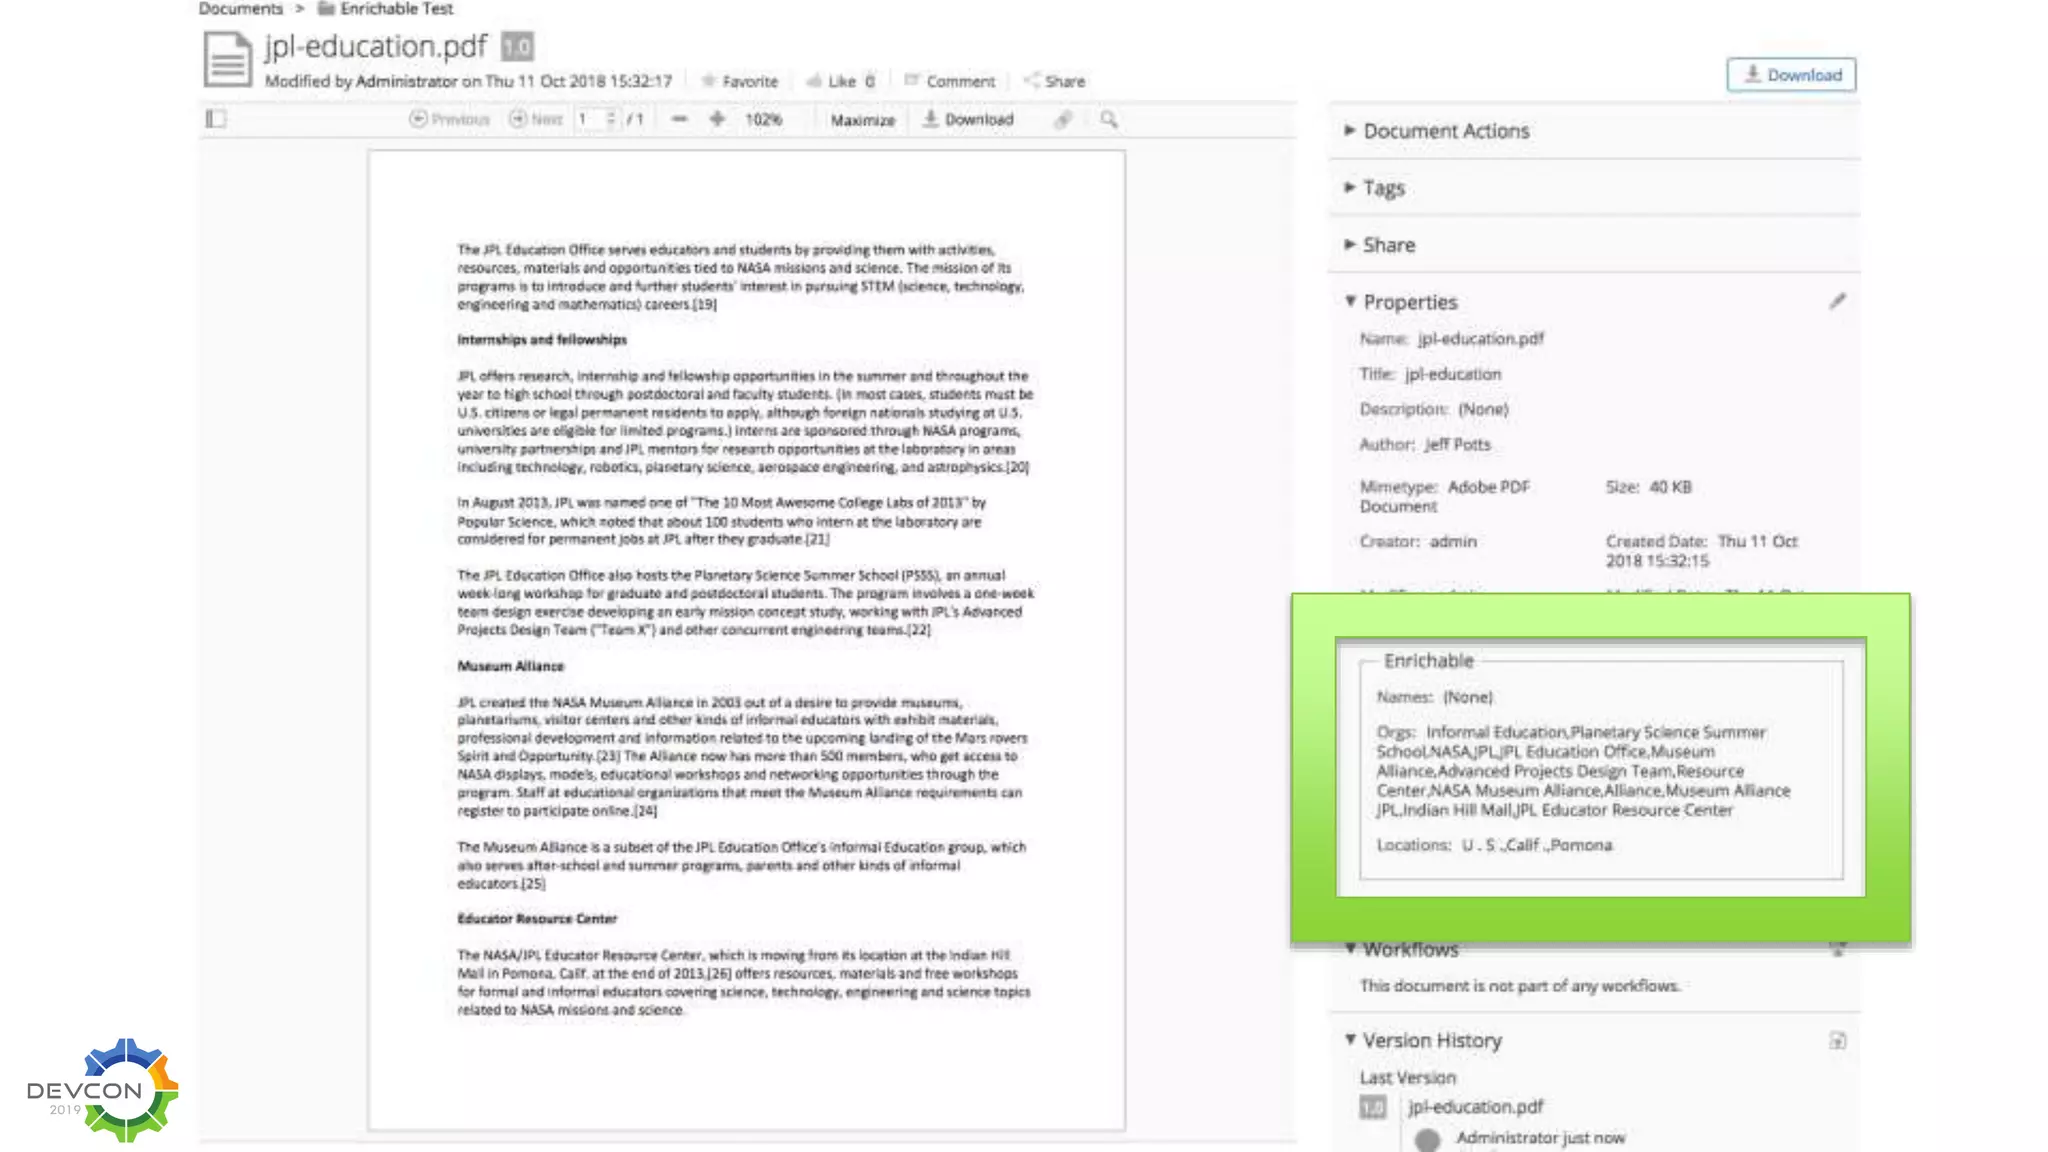Viewport: 2048px width, 1152px height.
Task: Click Download in viewer toolbar
Action: click(x=968, y=119)
